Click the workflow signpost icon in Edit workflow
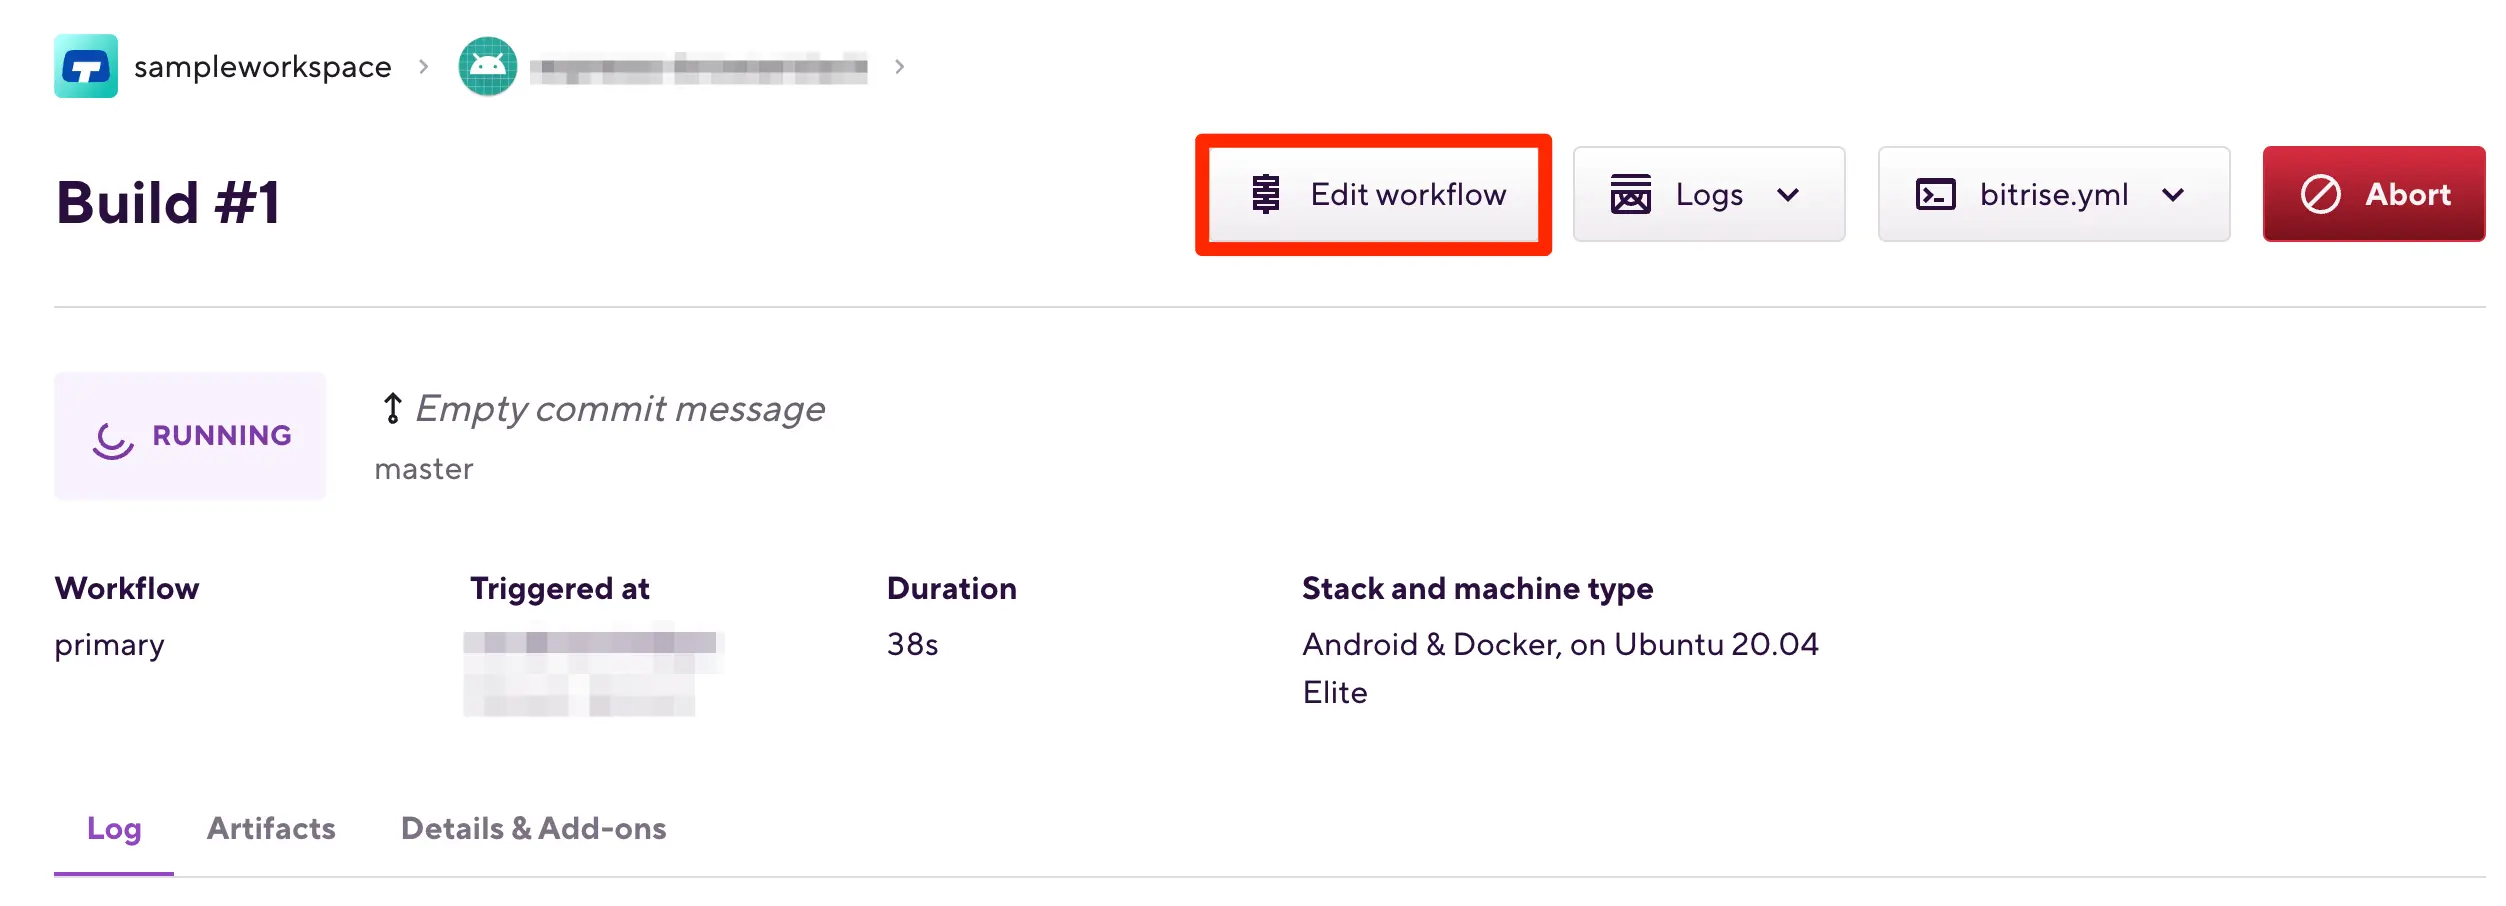Viewport: 2506px width, 906px height. click(1265, 194)
